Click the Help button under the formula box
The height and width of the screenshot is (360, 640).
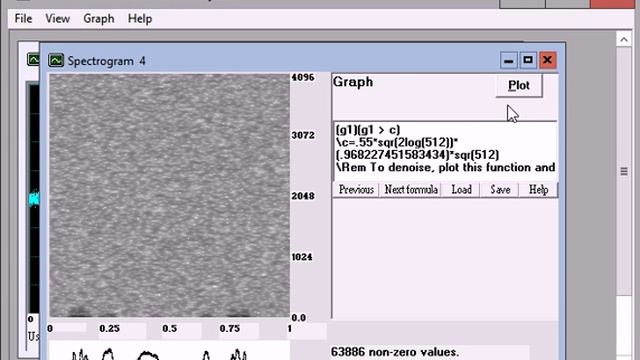(x=538, y=190)
